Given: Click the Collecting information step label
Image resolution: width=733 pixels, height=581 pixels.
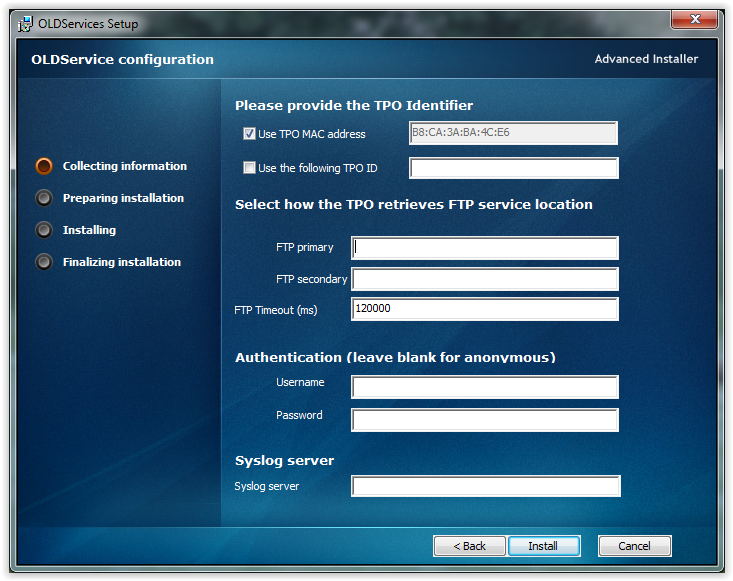Looking at the screenshot, I should tap(125, 166).
